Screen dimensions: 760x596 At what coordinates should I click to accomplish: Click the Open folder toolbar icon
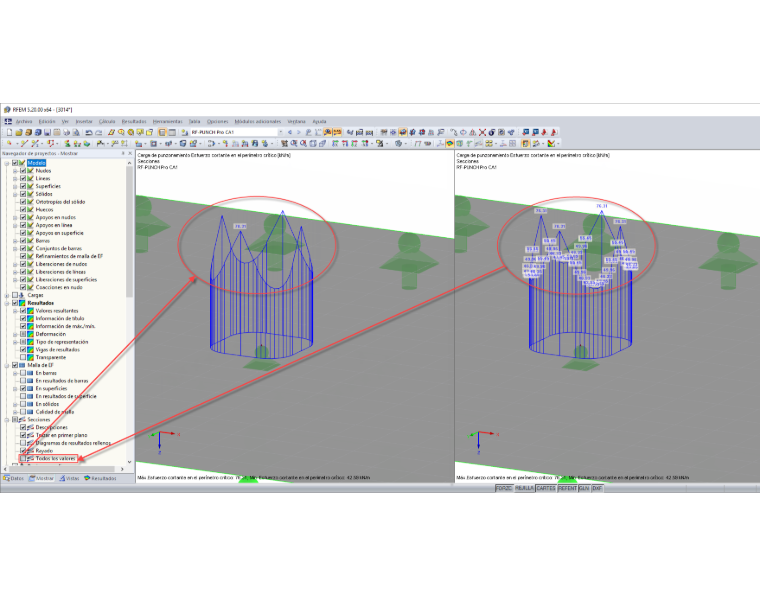[19, 132]
